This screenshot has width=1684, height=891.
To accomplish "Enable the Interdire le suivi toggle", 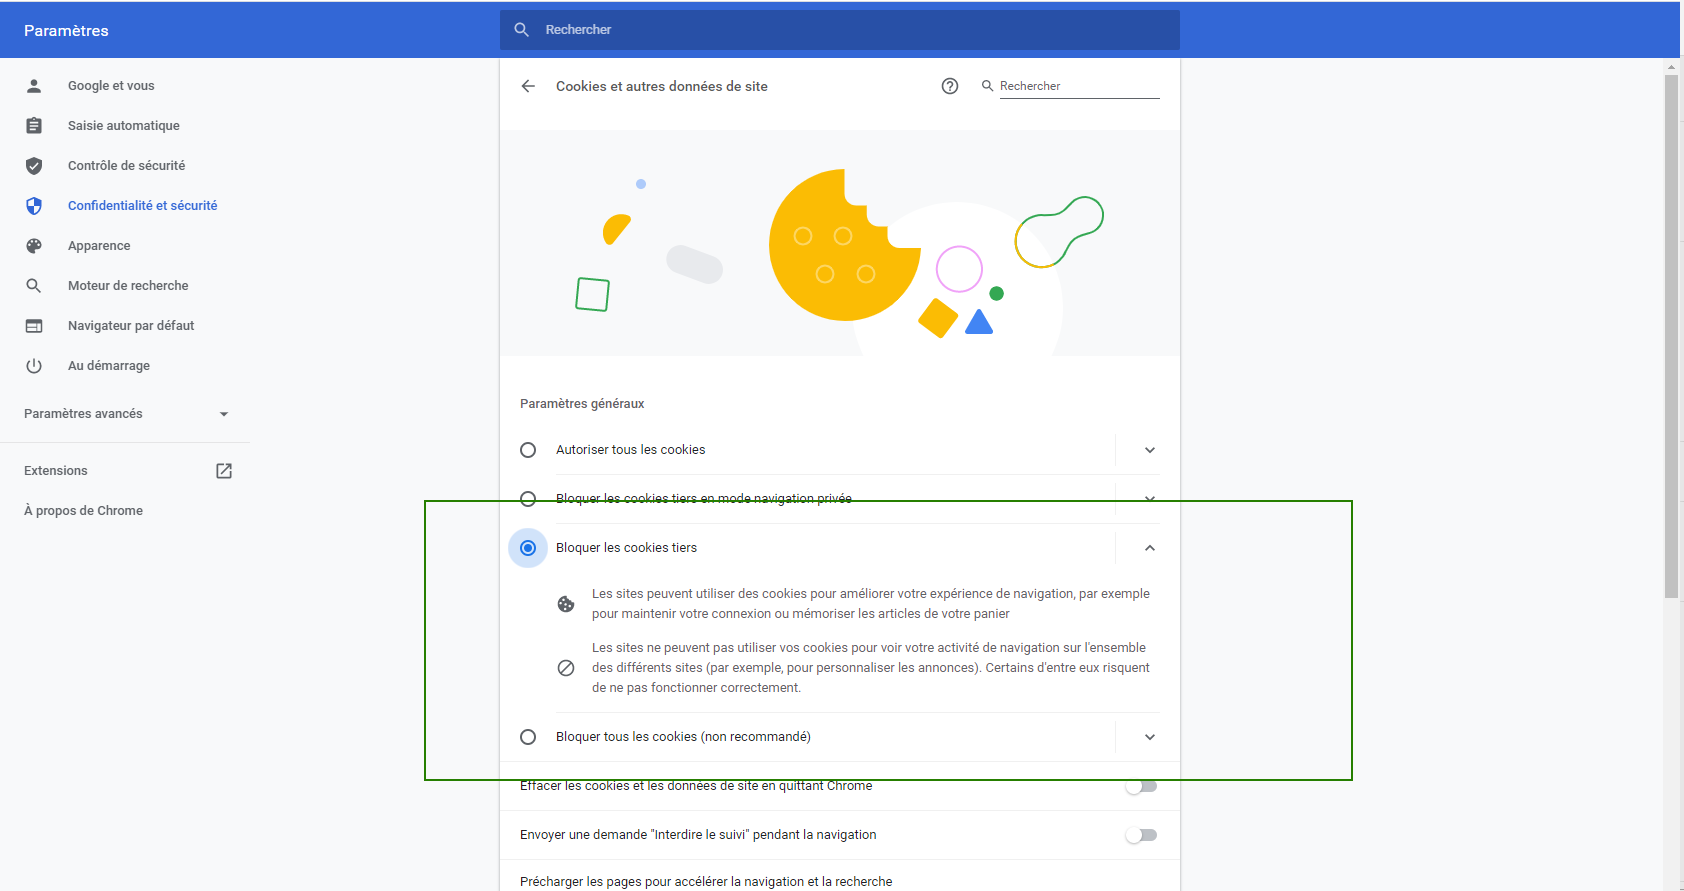I will [x=1141, y=835].
